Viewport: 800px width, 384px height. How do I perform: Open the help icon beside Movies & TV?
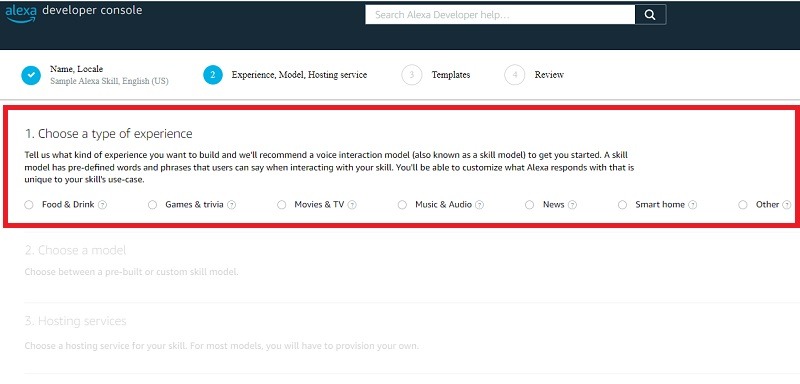352,205
